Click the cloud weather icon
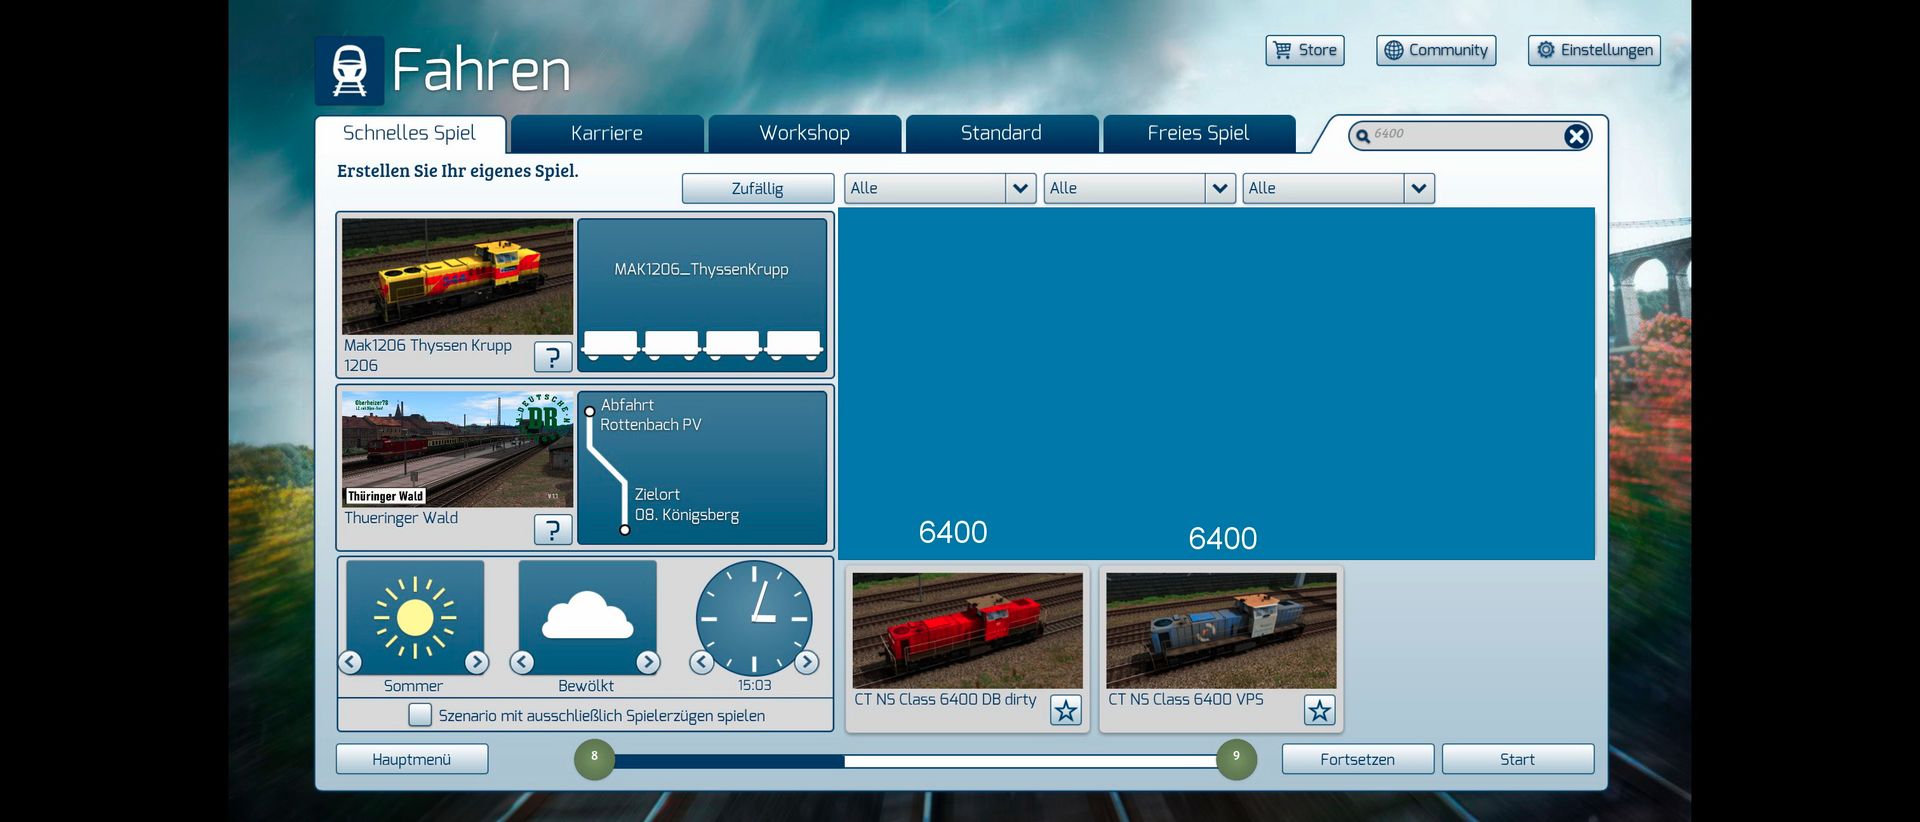This screenshot has height=822, width=1920. 587,615
